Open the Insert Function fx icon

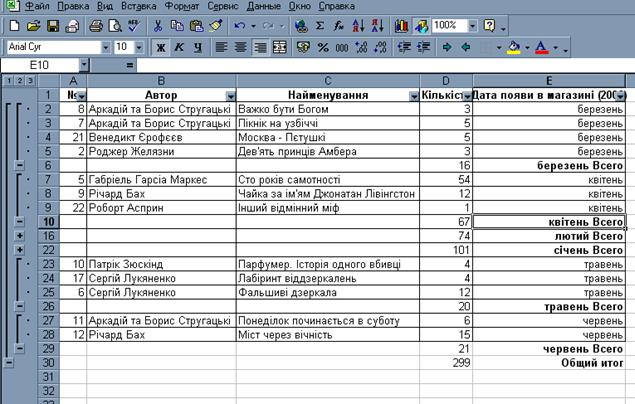(339, 26)
